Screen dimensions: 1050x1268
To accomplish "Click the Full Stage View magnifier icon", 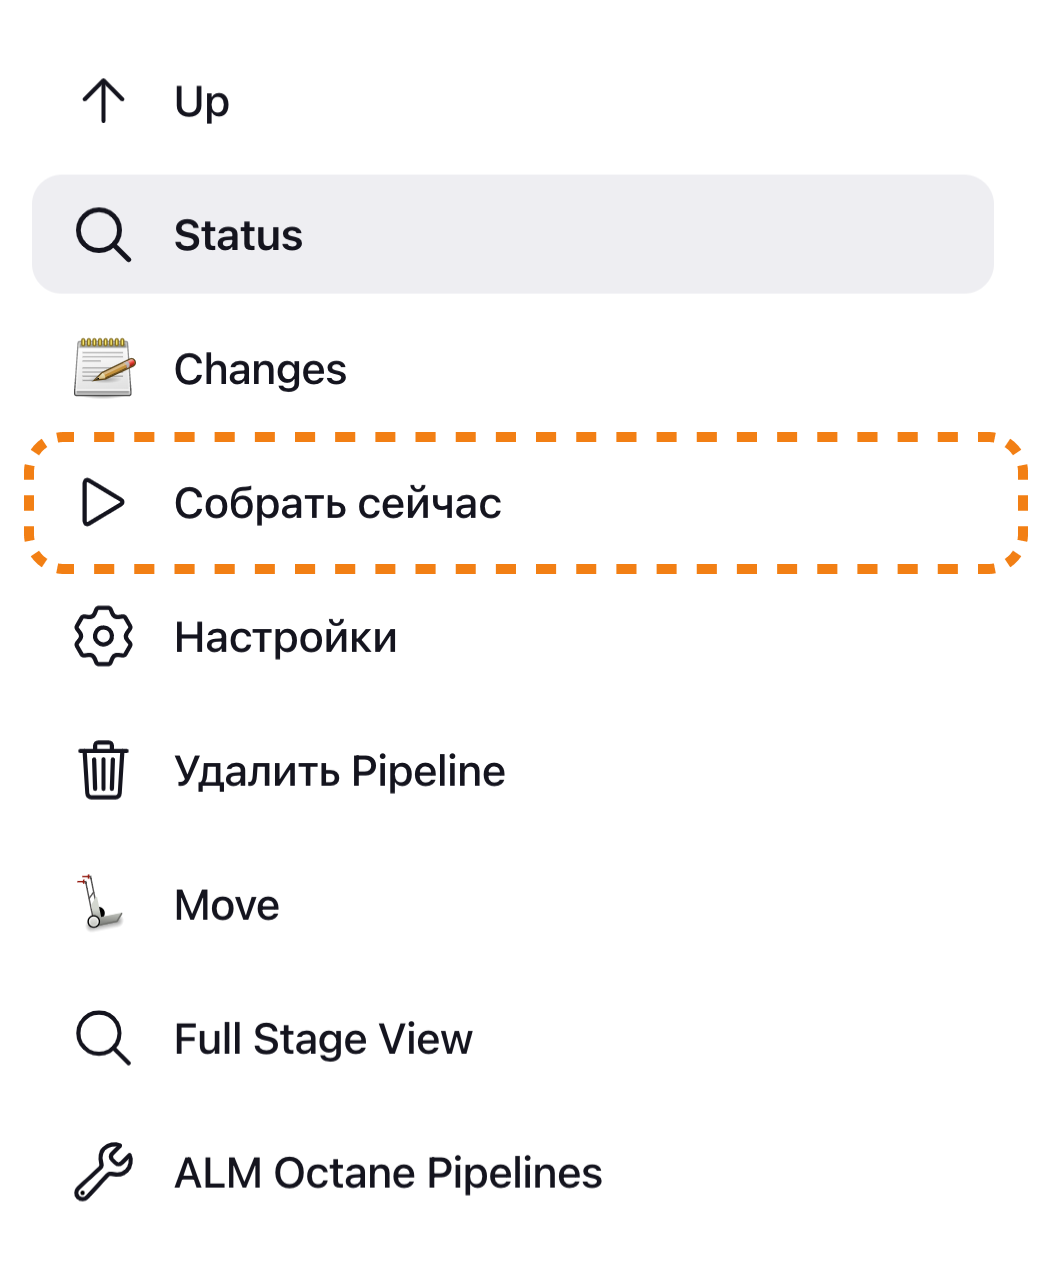I will [103, 1038].
